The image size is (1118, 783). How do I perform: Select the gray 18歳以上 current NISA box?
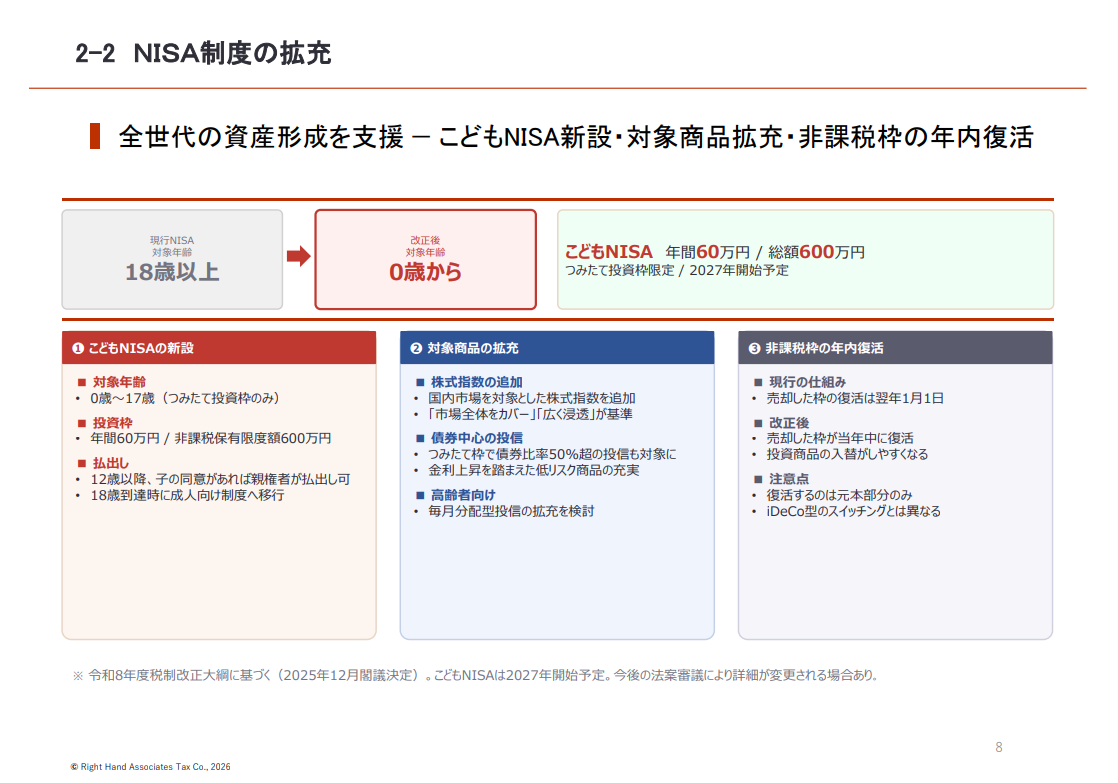[x=172, y=259]
